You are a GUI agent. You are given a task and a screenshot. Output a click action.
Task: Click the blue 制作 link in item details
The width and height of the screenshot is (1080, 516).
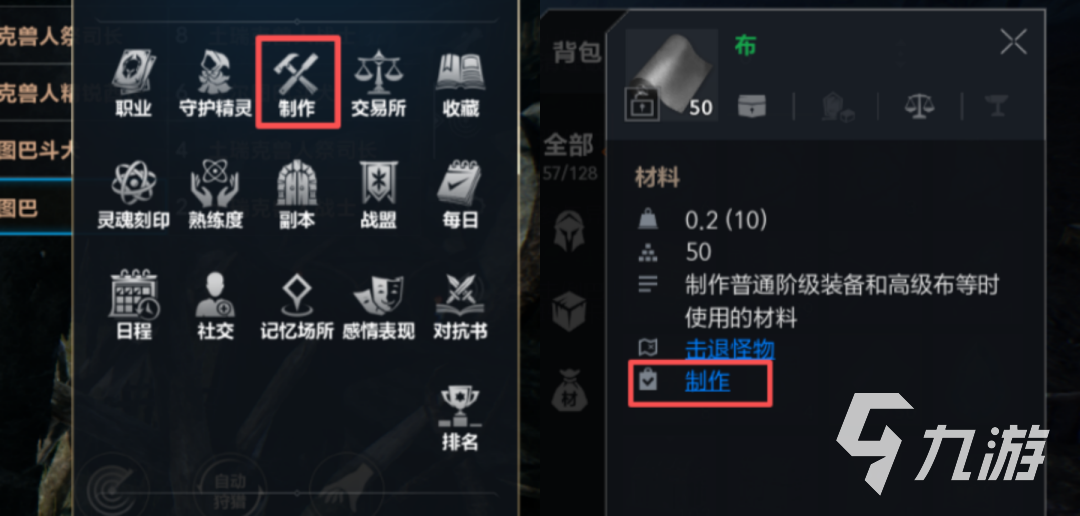[x=707, y=381]
